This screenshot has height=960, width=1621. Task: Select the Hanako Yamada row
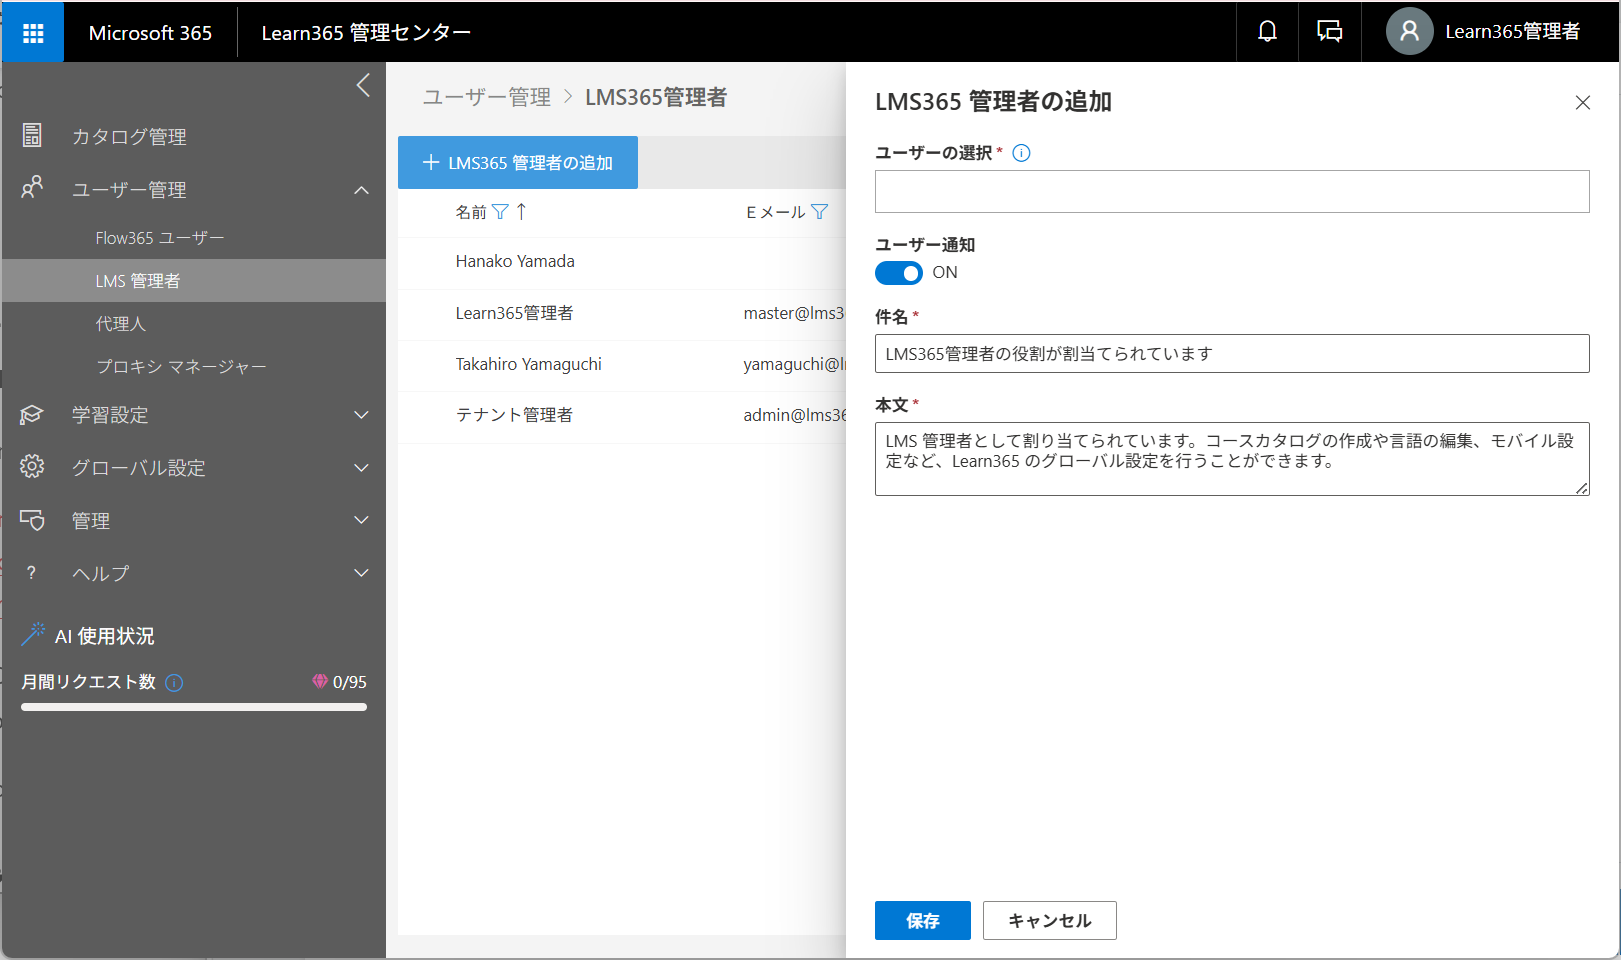point(622,262)
